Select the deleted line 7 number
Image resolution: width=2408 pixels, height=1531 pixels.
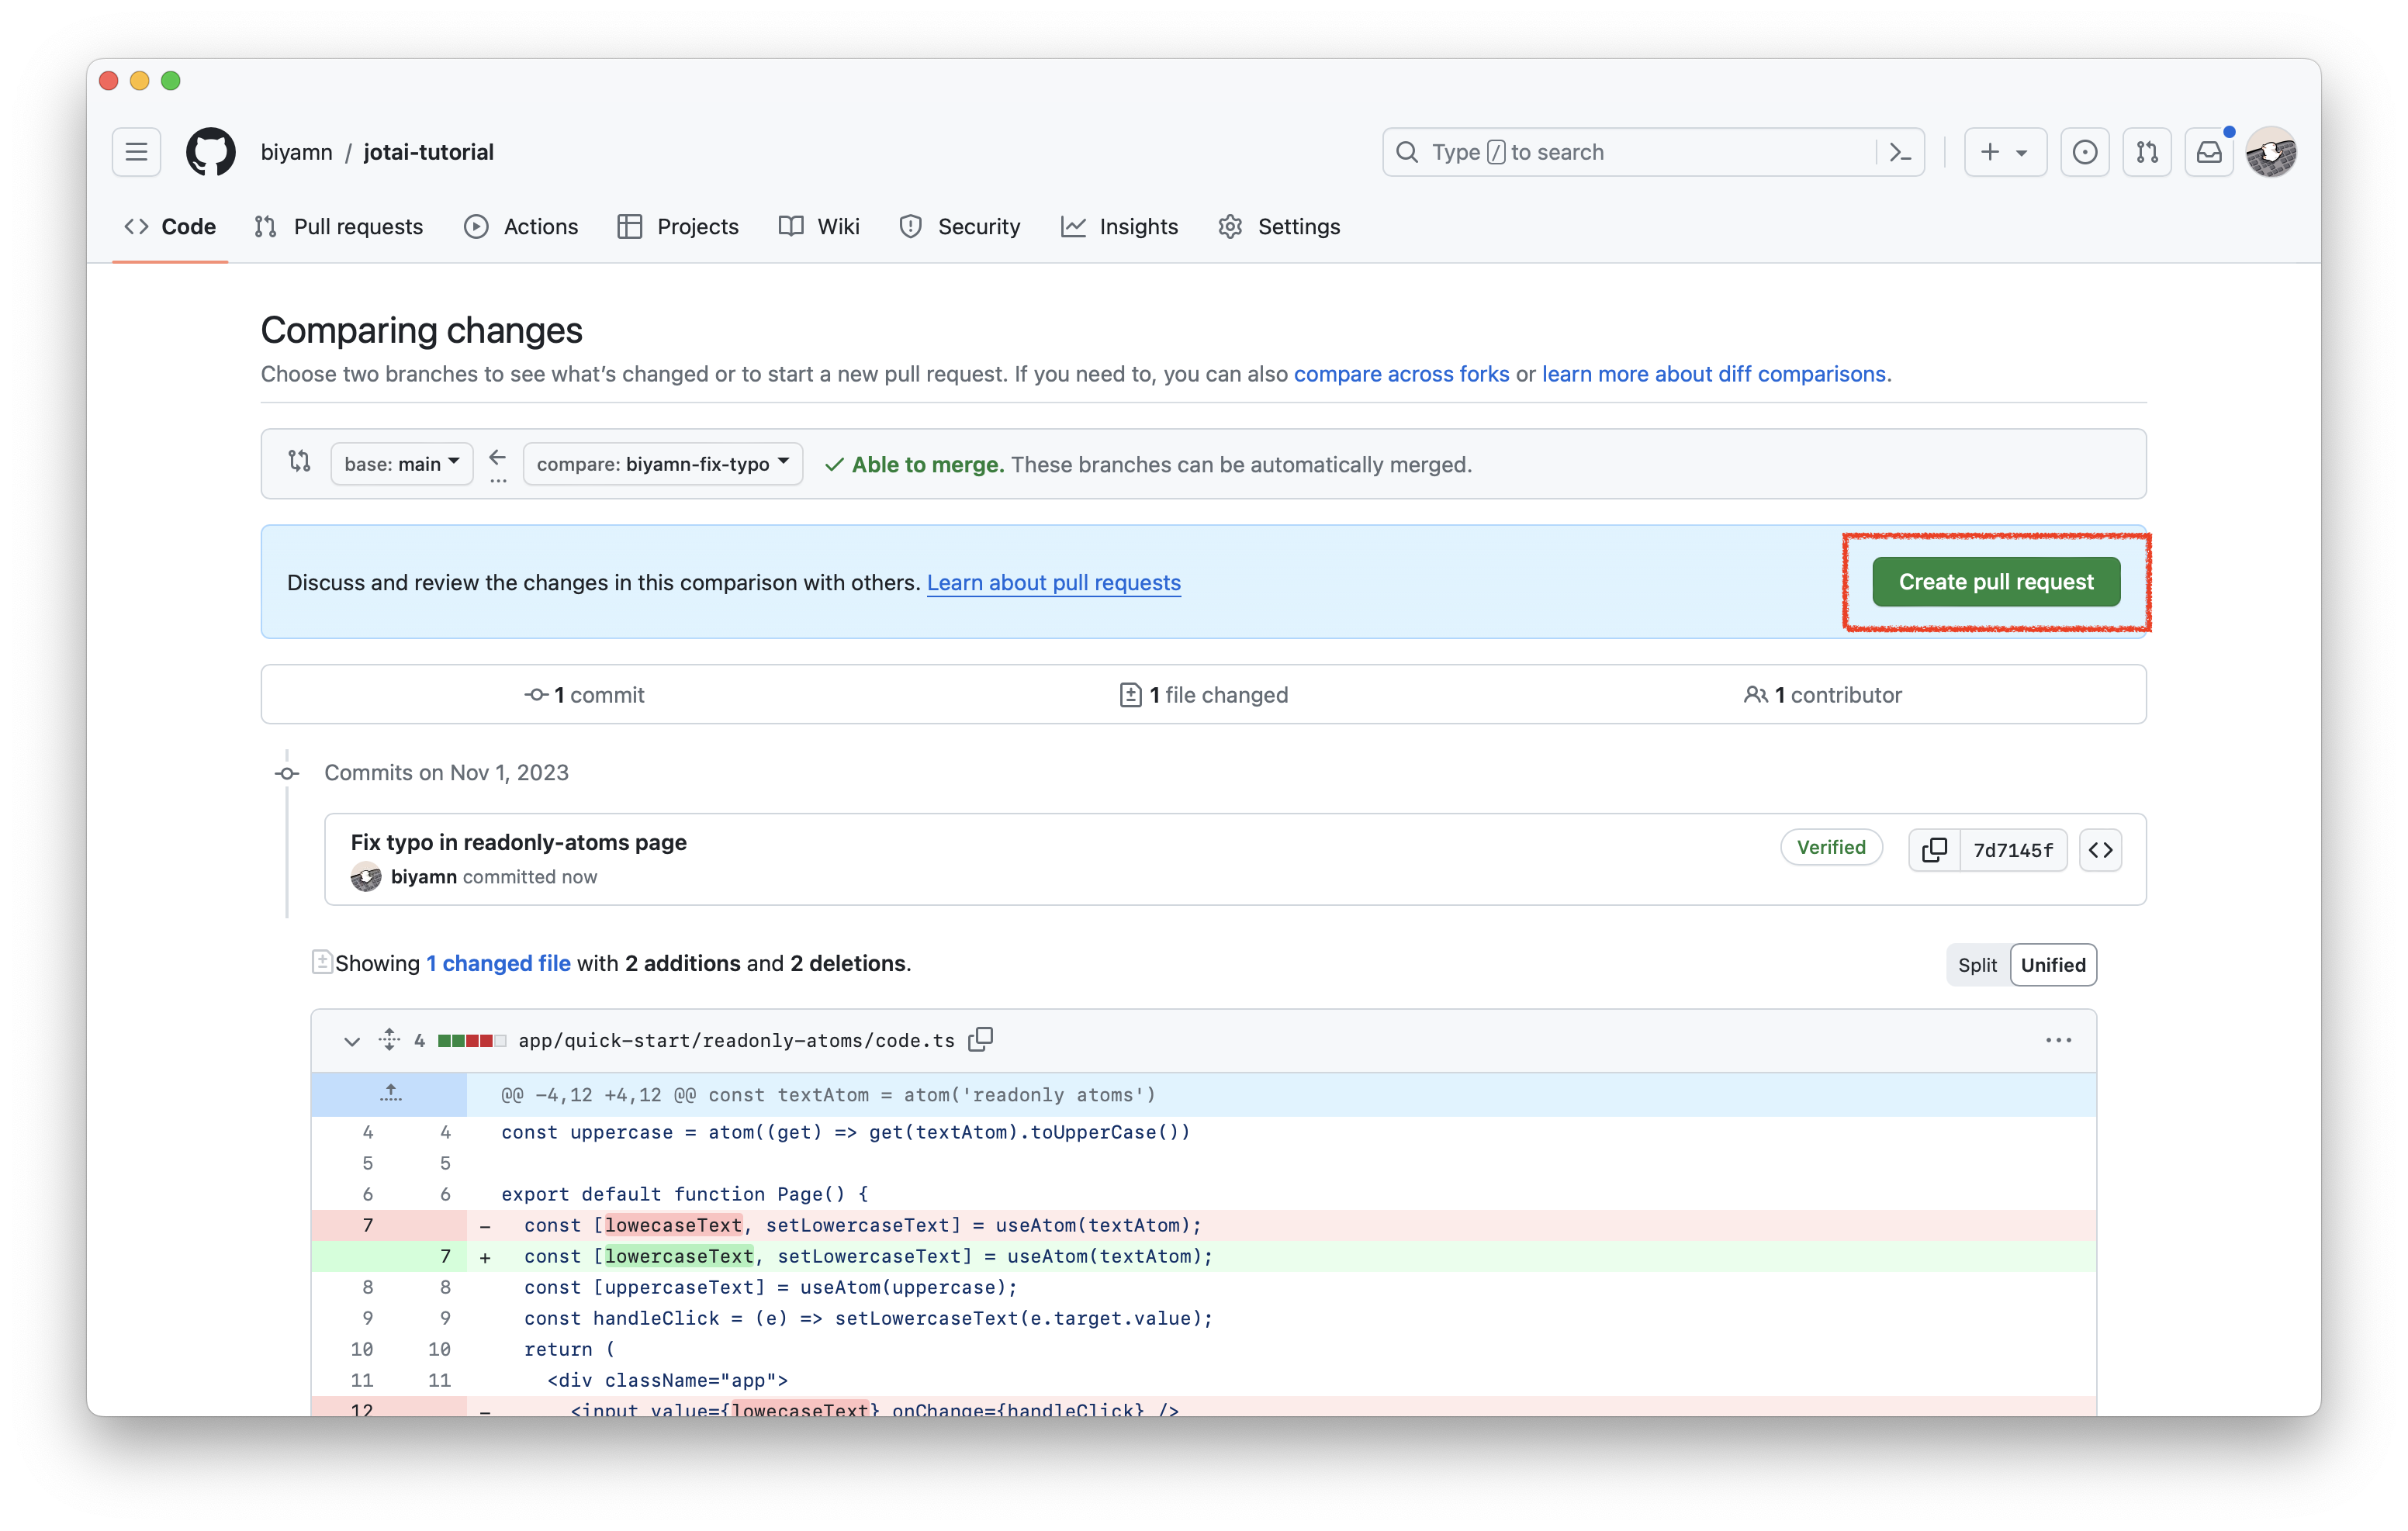point(367,1226)
